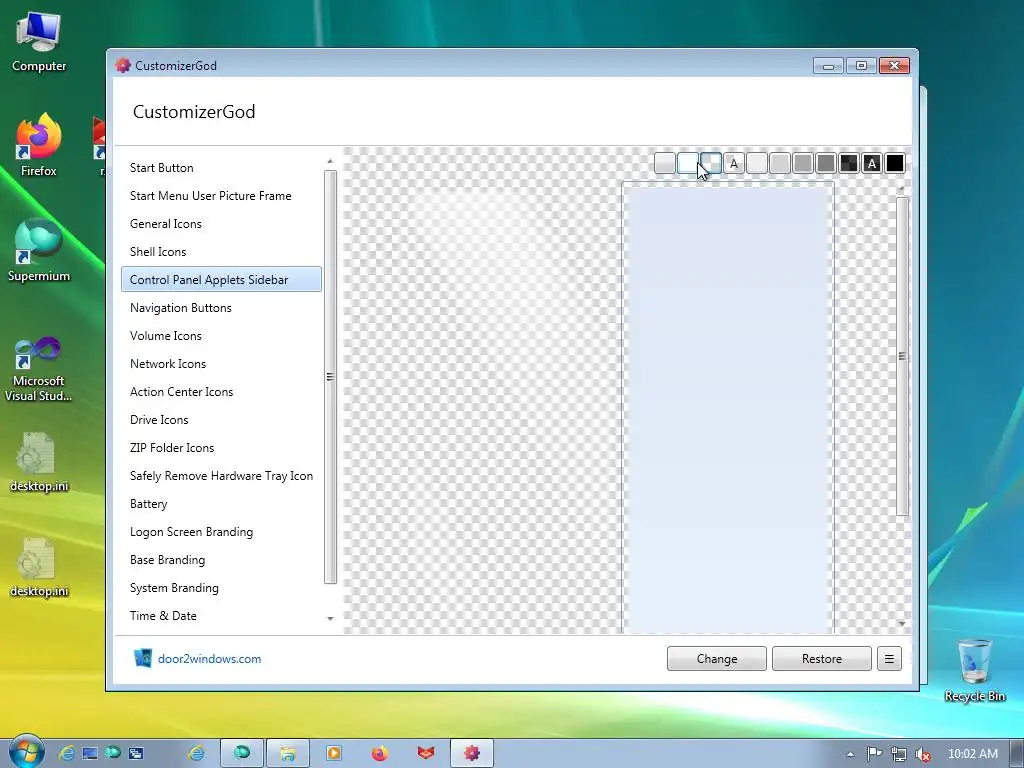The image size is (1024, 768).
Task: Select ZIP Folder Icons entry
Action: (x=221, y=448)
